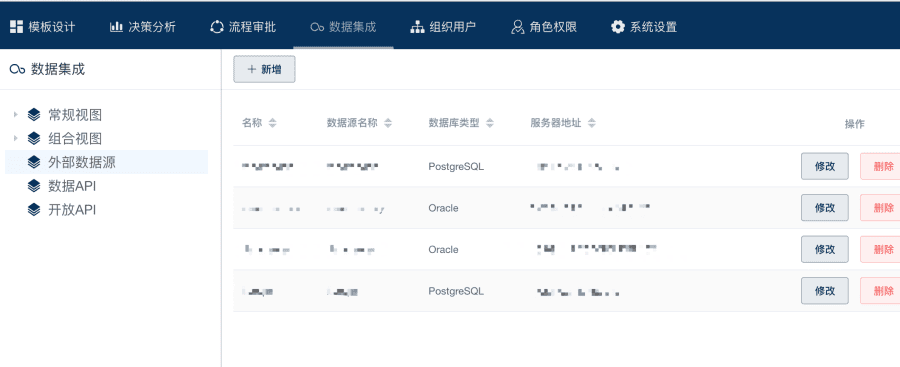The height and width of the screenshot is (367, 900).
Task: Click the layers icon beside 数据API
Action: click(34, 186)
